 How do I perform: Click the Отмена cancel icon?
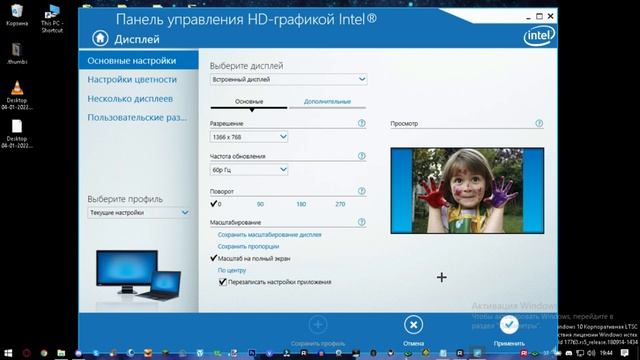tap(413, 325)
